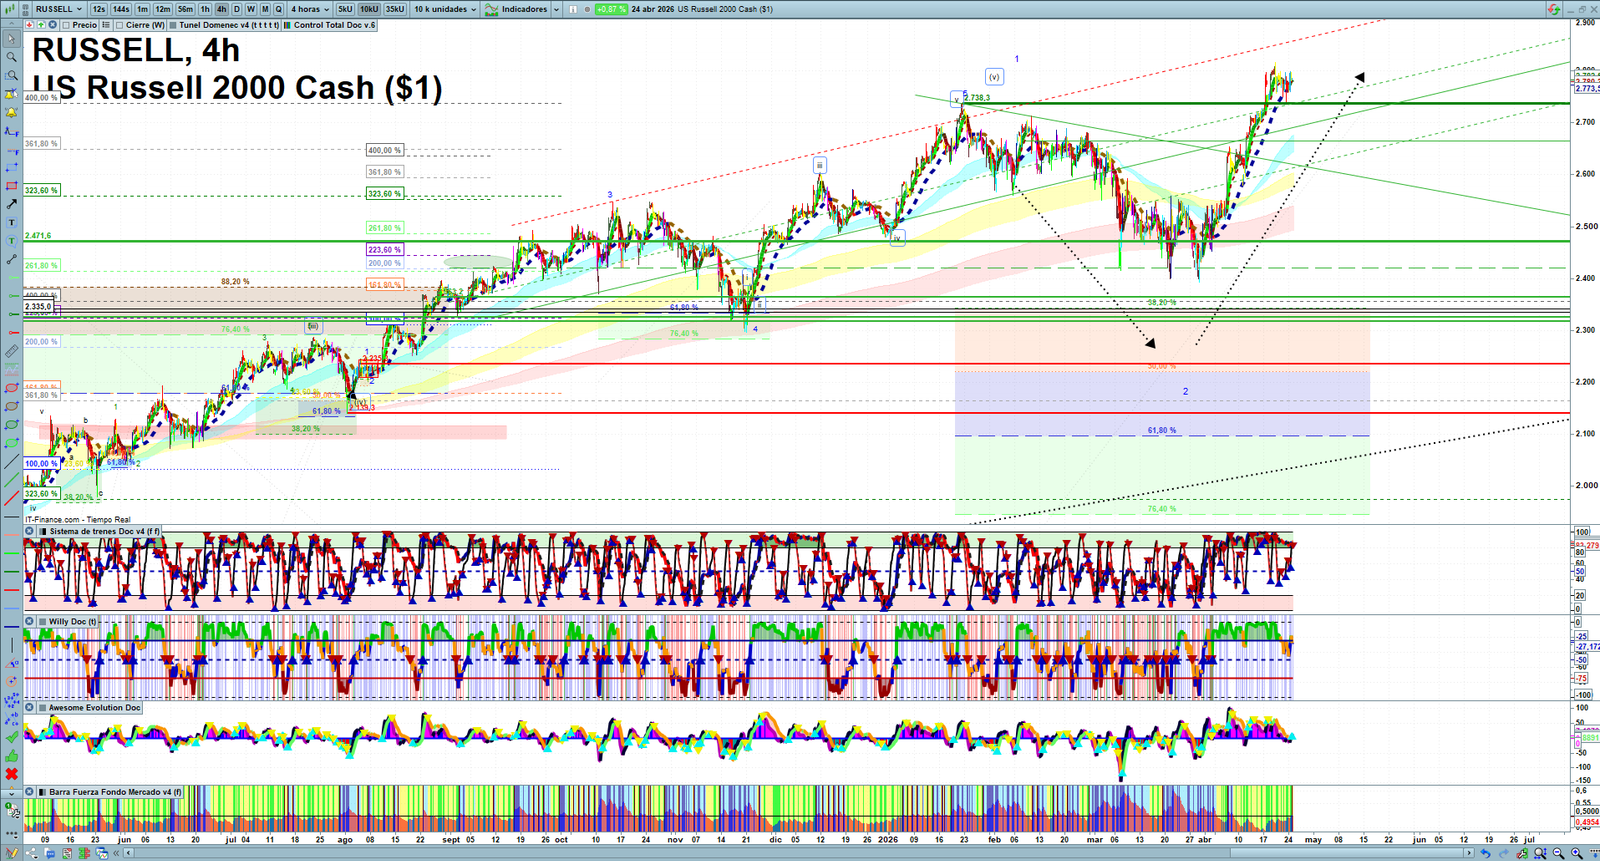Select the arrow drawing tool
Image resolution: width=1600 pixels, height=861 pixels.
pos(11,204)
